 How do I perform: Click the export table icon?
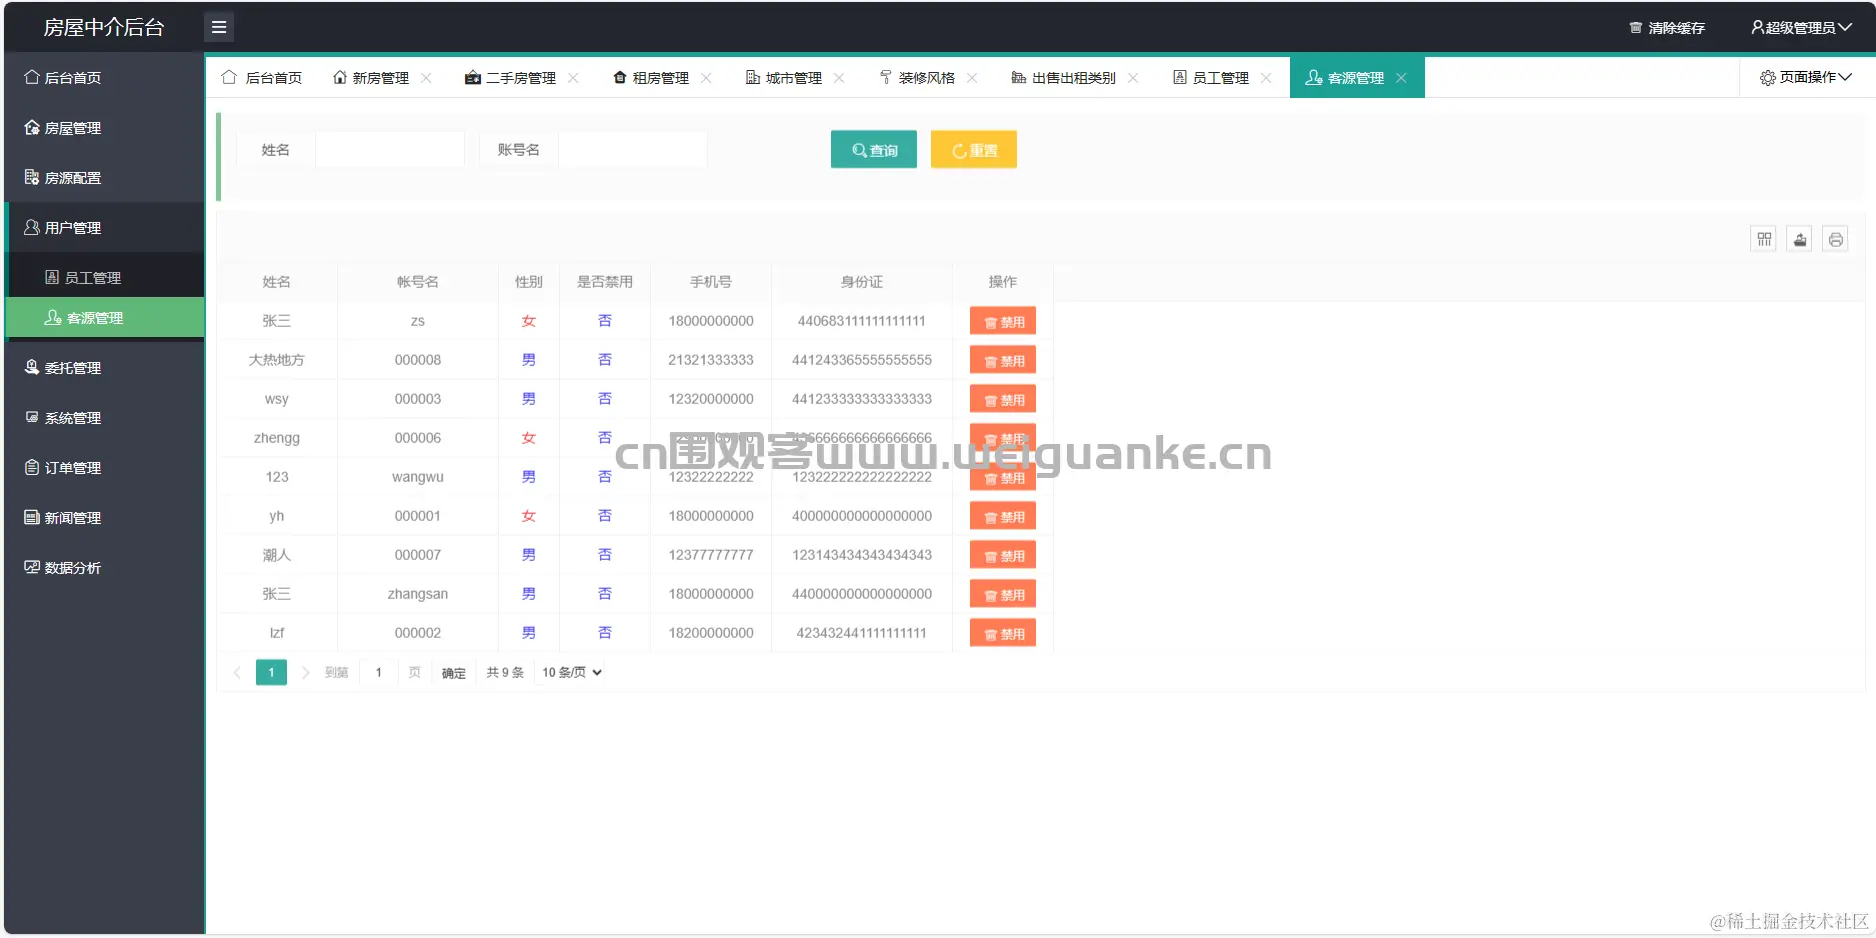pos(1800,239)
